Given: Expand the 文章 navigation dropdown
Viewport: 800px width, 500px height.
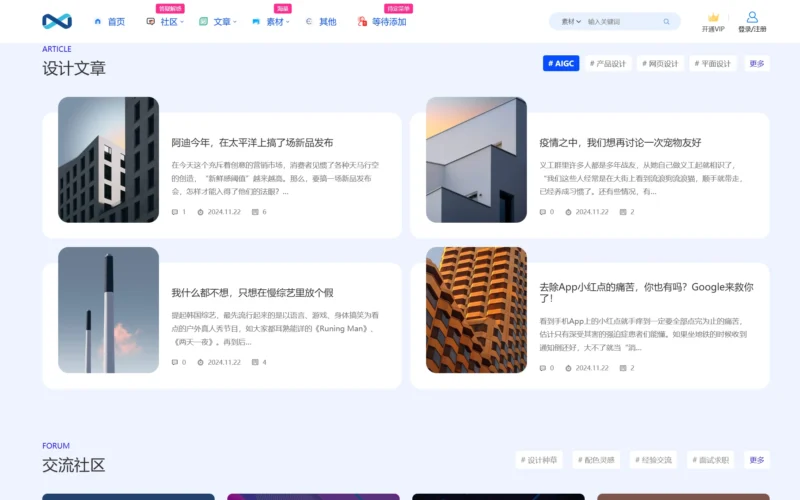Looking at the screenshot, I should [x=222, y=21].
